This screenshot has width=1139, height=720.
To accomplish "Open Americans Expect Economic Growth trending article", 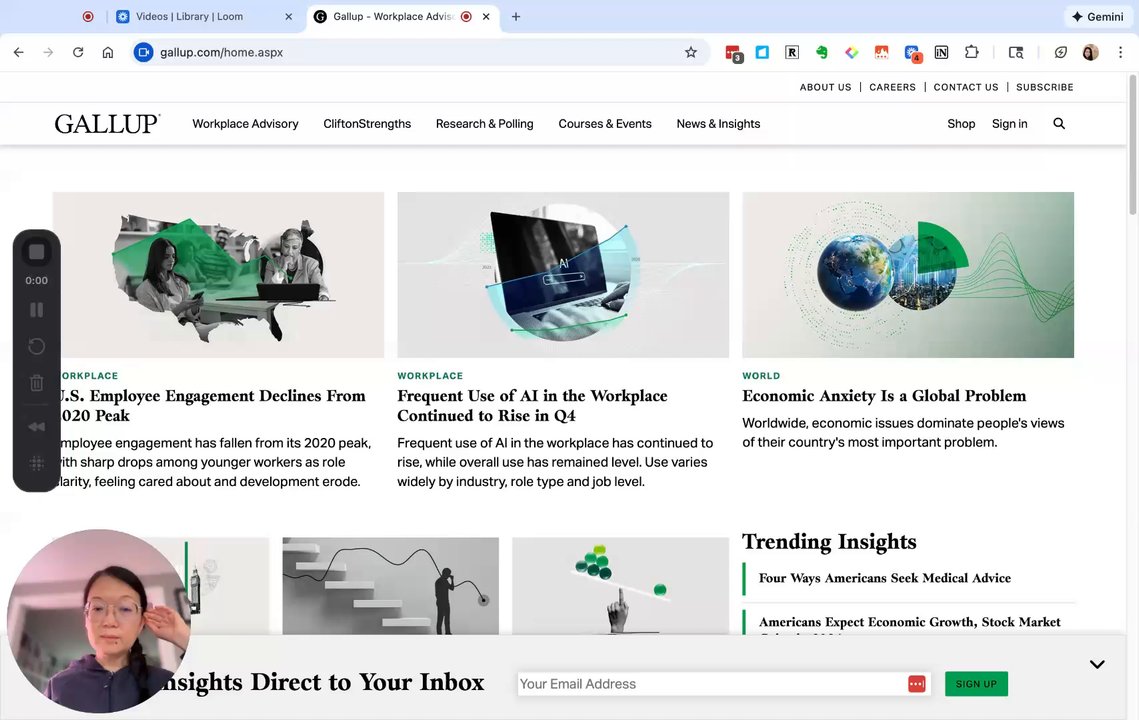I will (909, 624).
